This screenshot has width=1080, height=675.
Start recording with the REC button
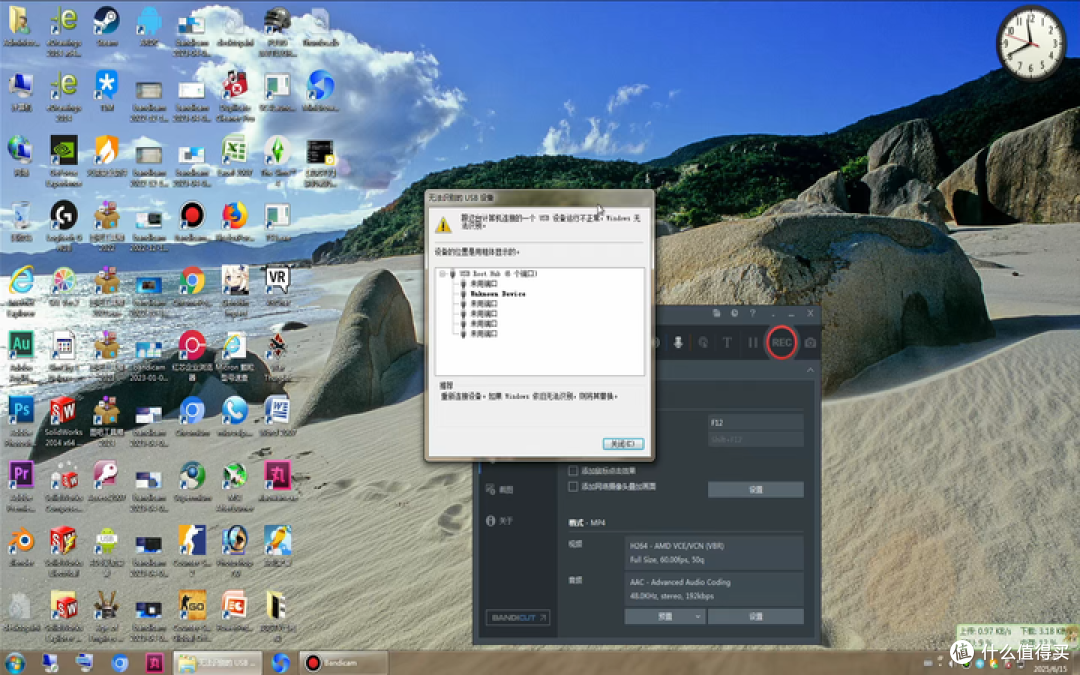[x=781, y=342]
